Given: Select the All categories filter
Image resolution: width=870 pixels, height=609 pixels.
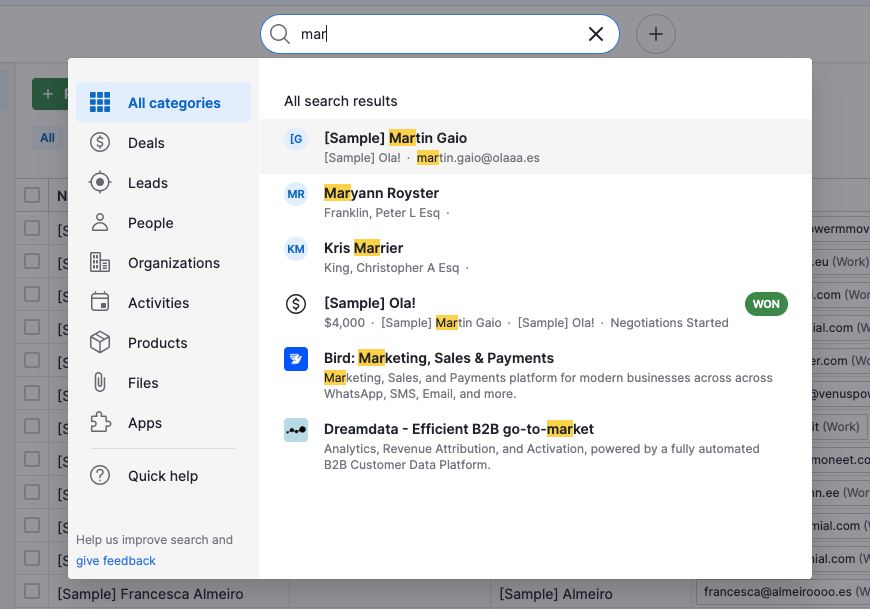Looking at the screenshot, I should click(163, 103).
